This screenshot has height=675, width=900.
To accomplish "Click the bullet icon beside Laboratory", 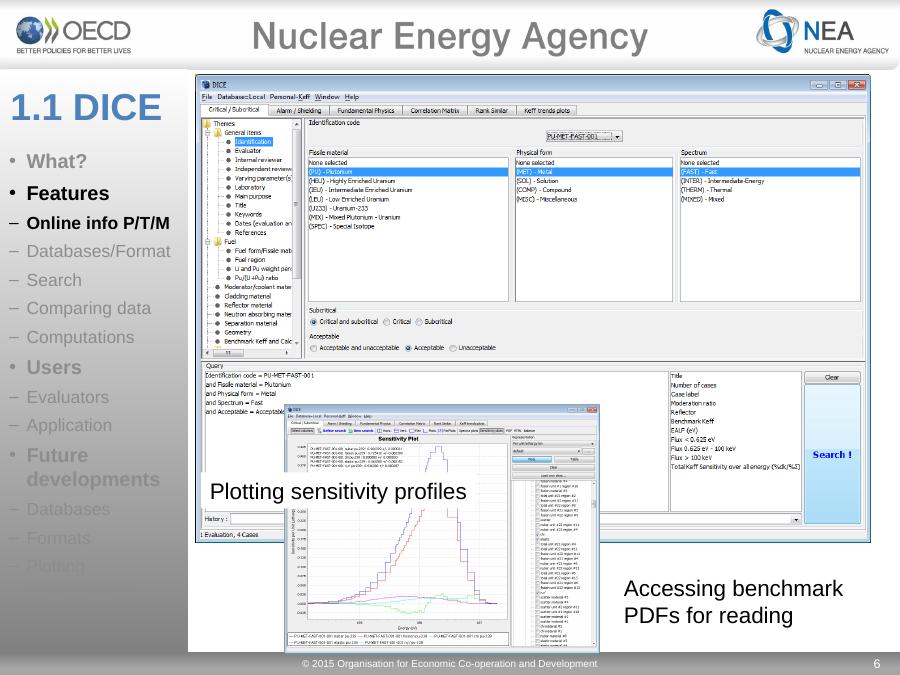I will click(x=229, y=187).
